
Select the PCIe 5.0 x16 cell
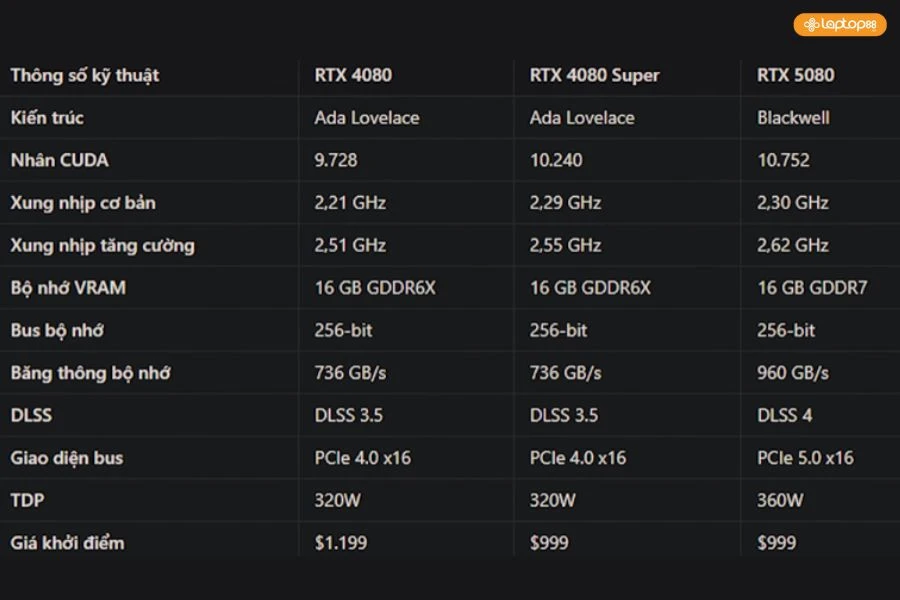coord(806,458)
